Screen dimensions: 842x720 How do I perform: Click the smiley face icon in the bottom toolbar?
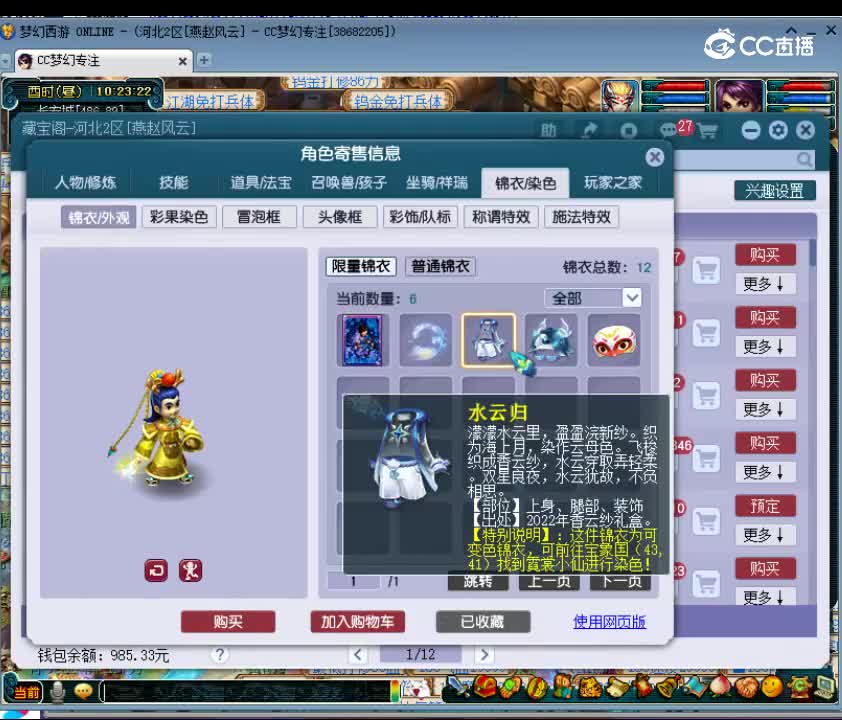coord(772,686)
